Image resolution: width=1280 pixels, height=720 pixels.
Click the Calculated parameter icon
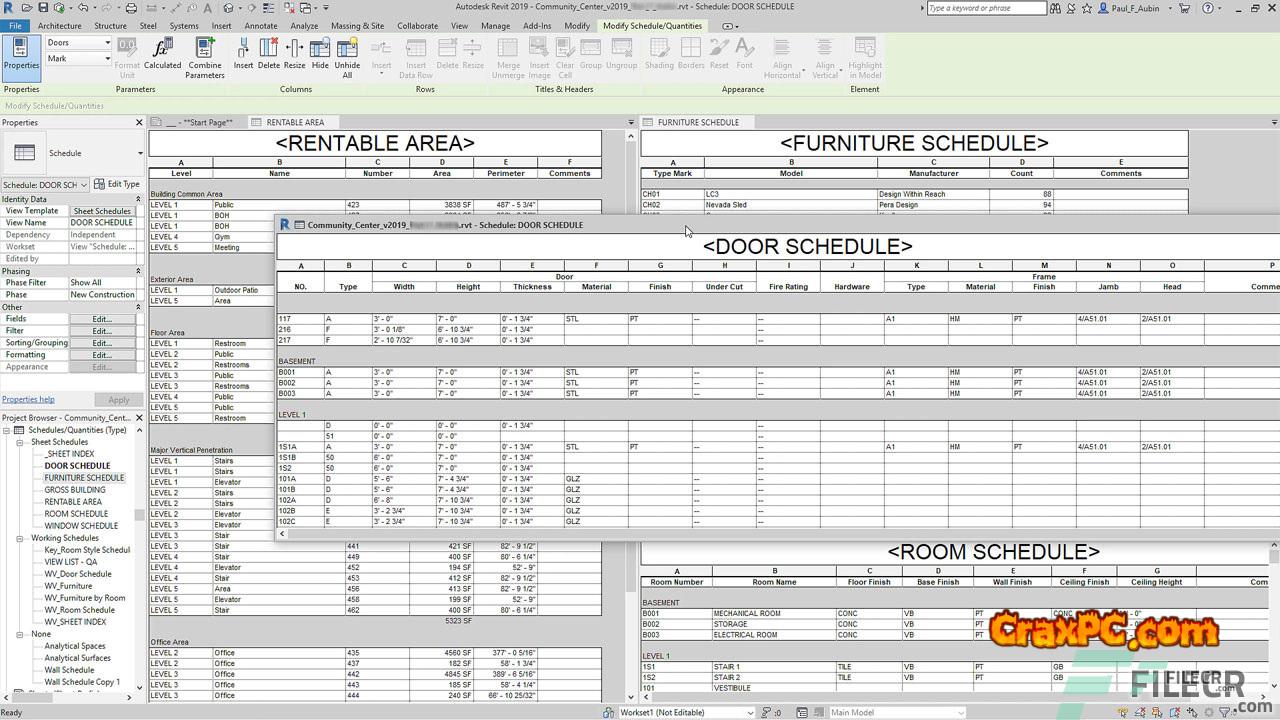(x=162, y=51)
